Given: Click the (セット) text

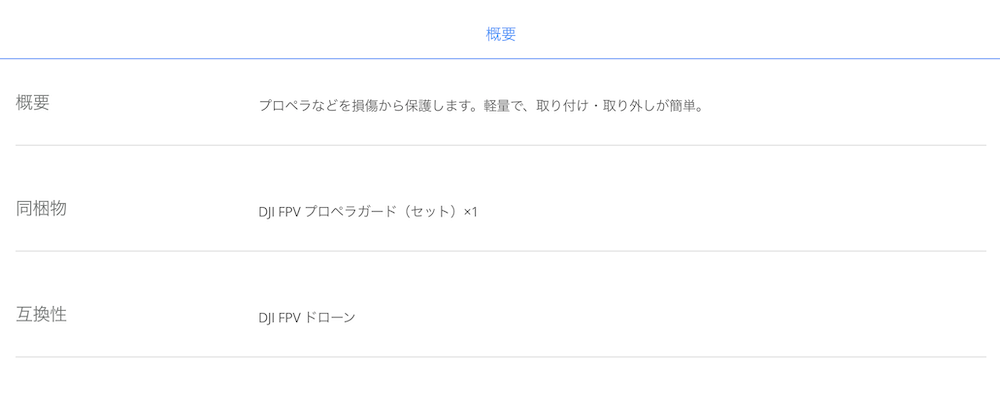Looking at the screenshot, I should tap(429, 212).
